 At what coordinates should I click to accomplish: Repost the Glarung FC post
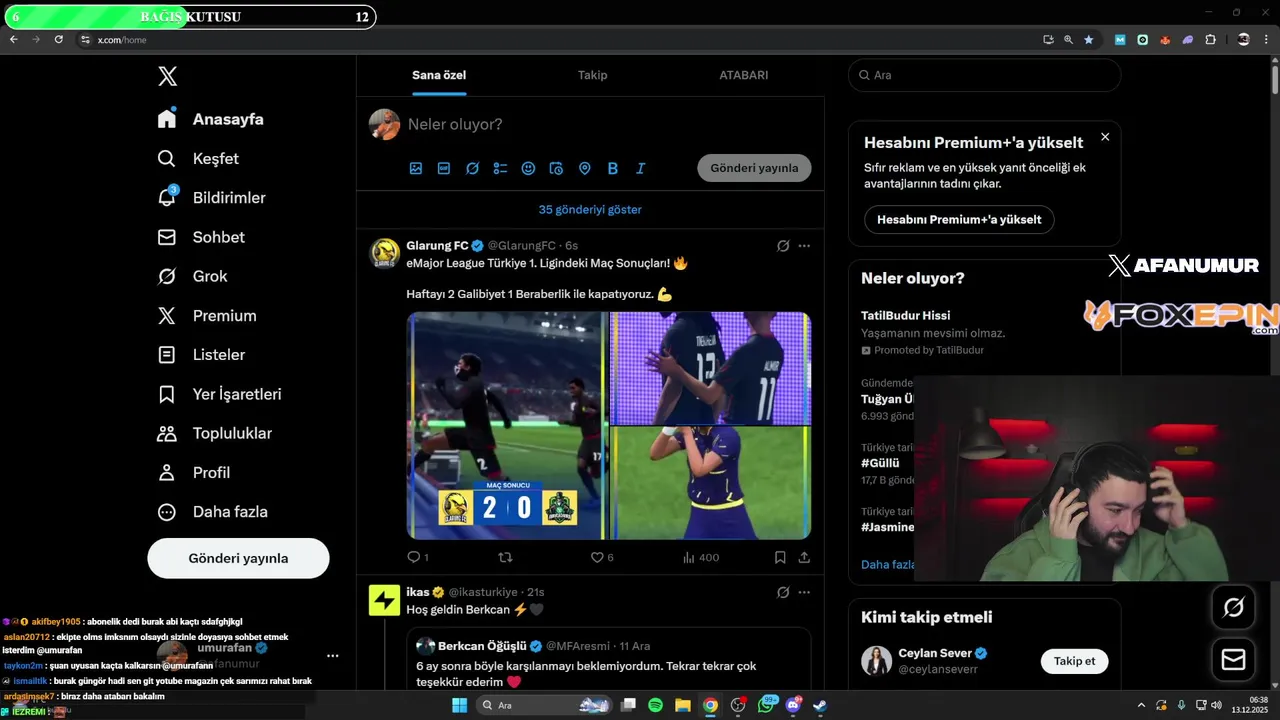click(505, 557)
